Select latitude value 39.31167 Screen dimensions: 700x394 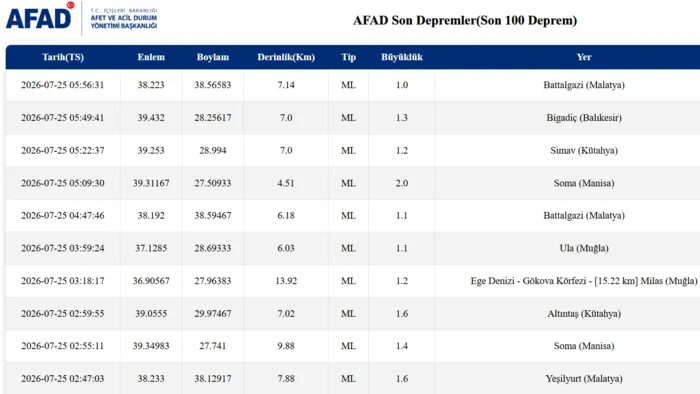151,183
